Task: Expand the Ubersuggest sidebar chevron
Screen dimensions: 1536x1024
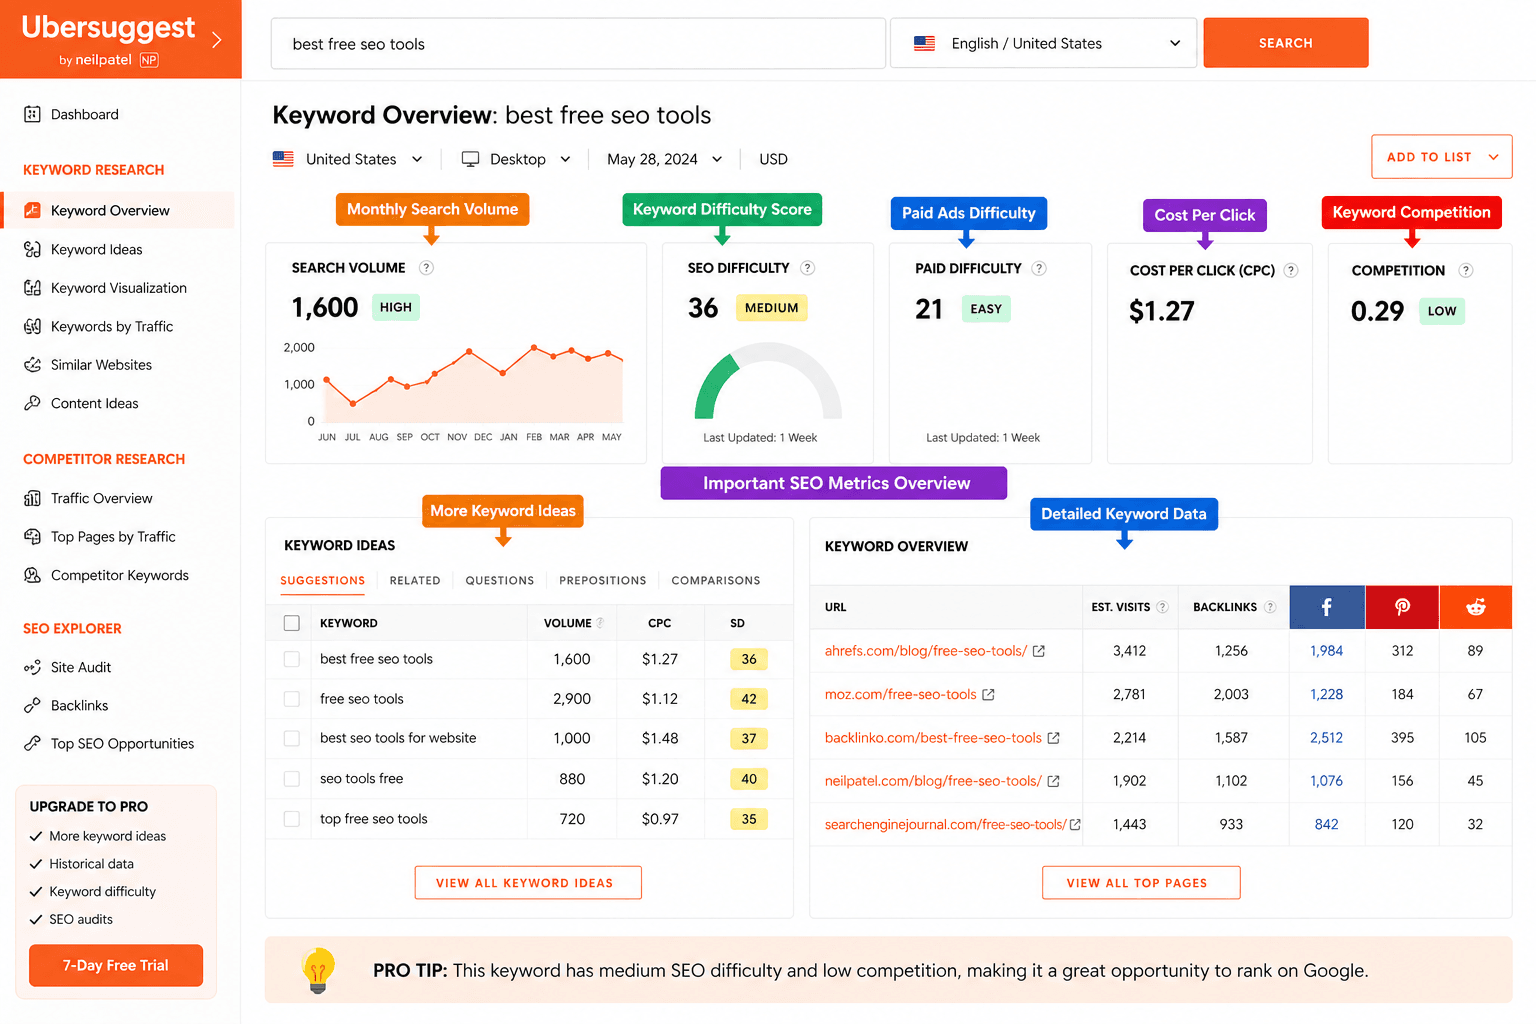Action: tap(217, 40)
